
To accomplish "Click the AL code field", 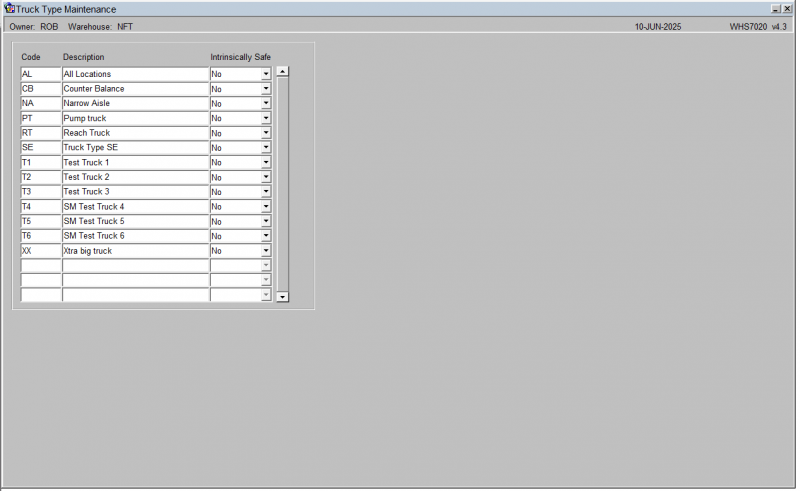I will click(x=41, y=74).
